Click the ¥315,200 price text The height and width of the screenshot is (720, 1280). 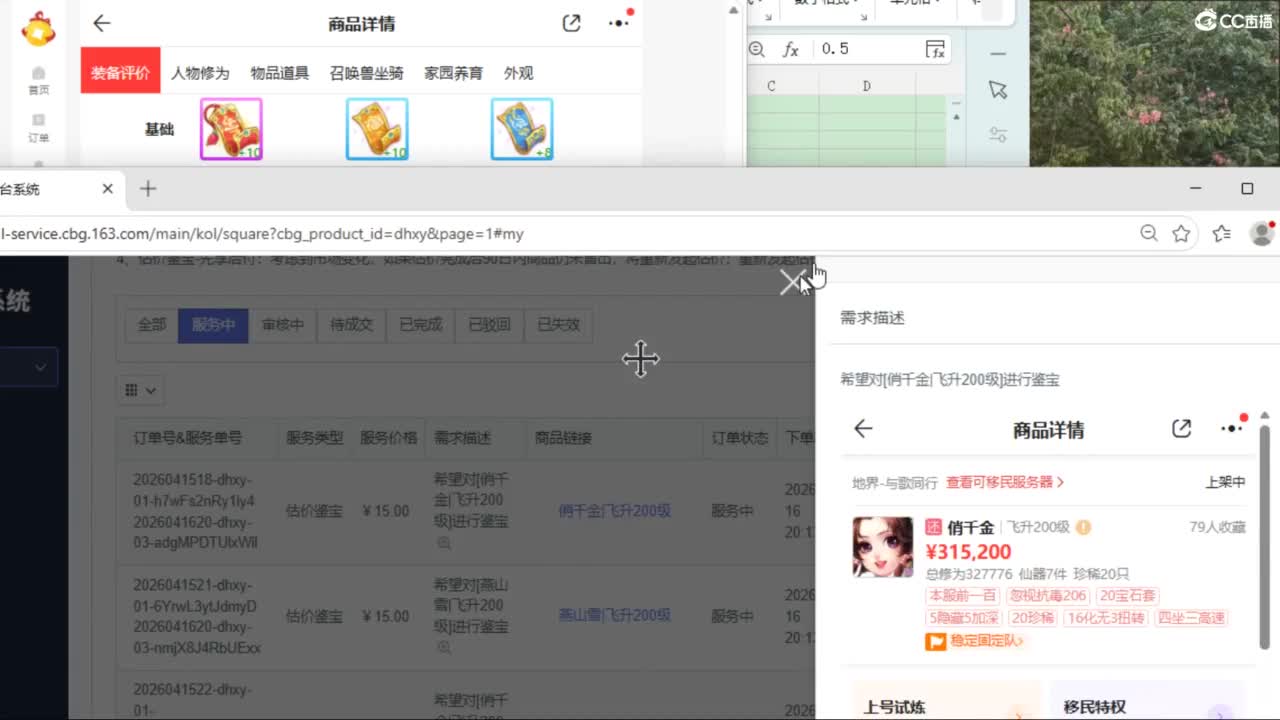click(x=969, y=552)
